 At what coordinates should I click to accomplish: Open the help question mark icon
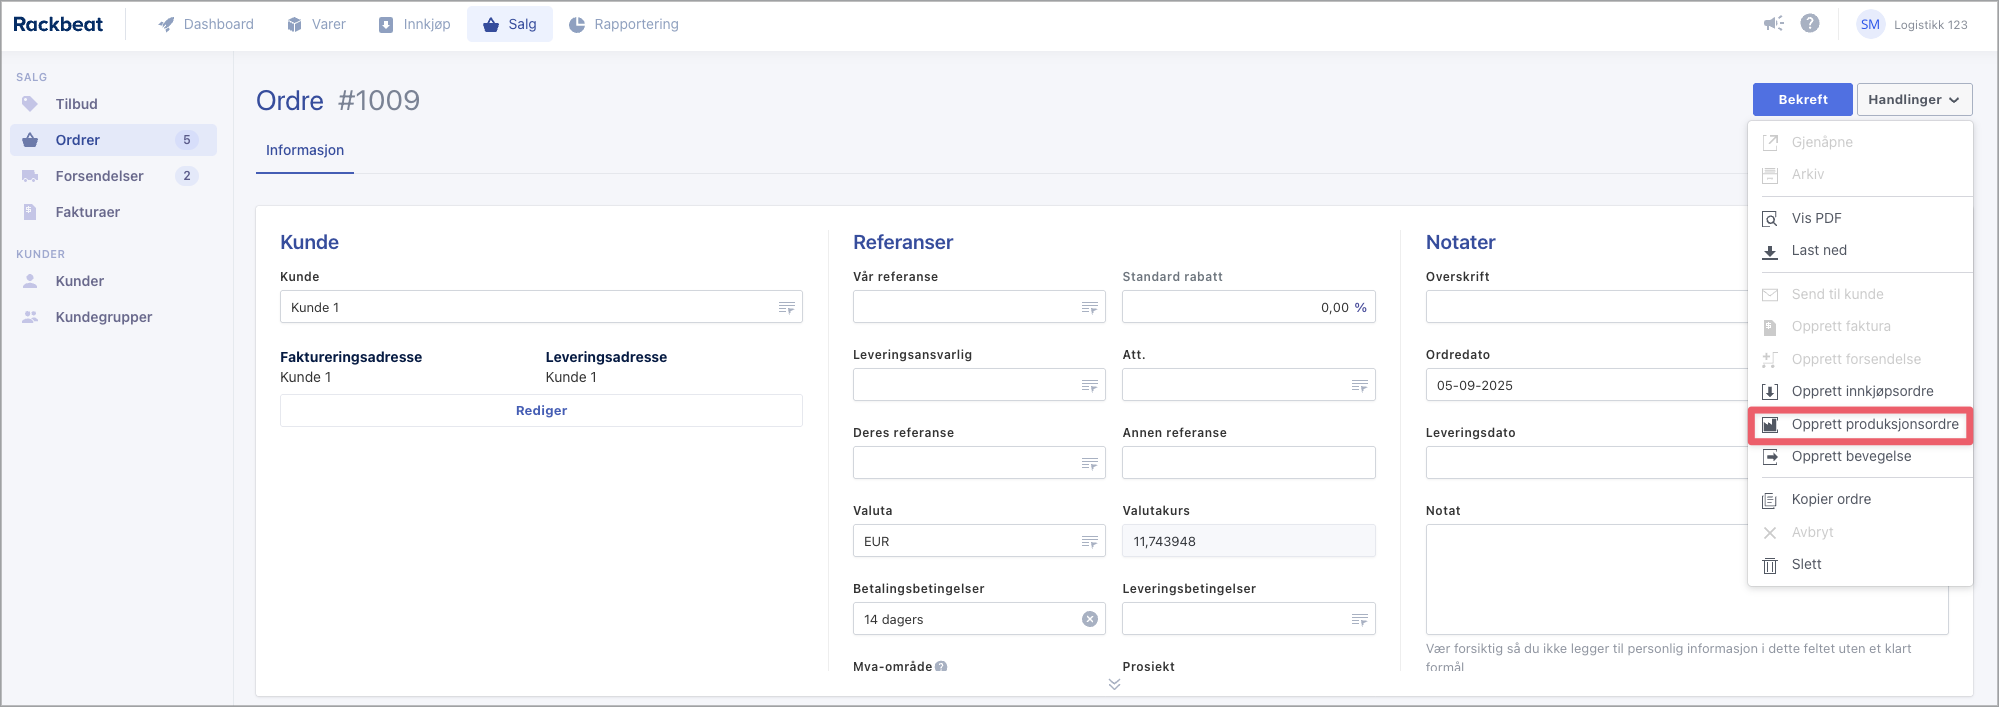point(1810,24)
